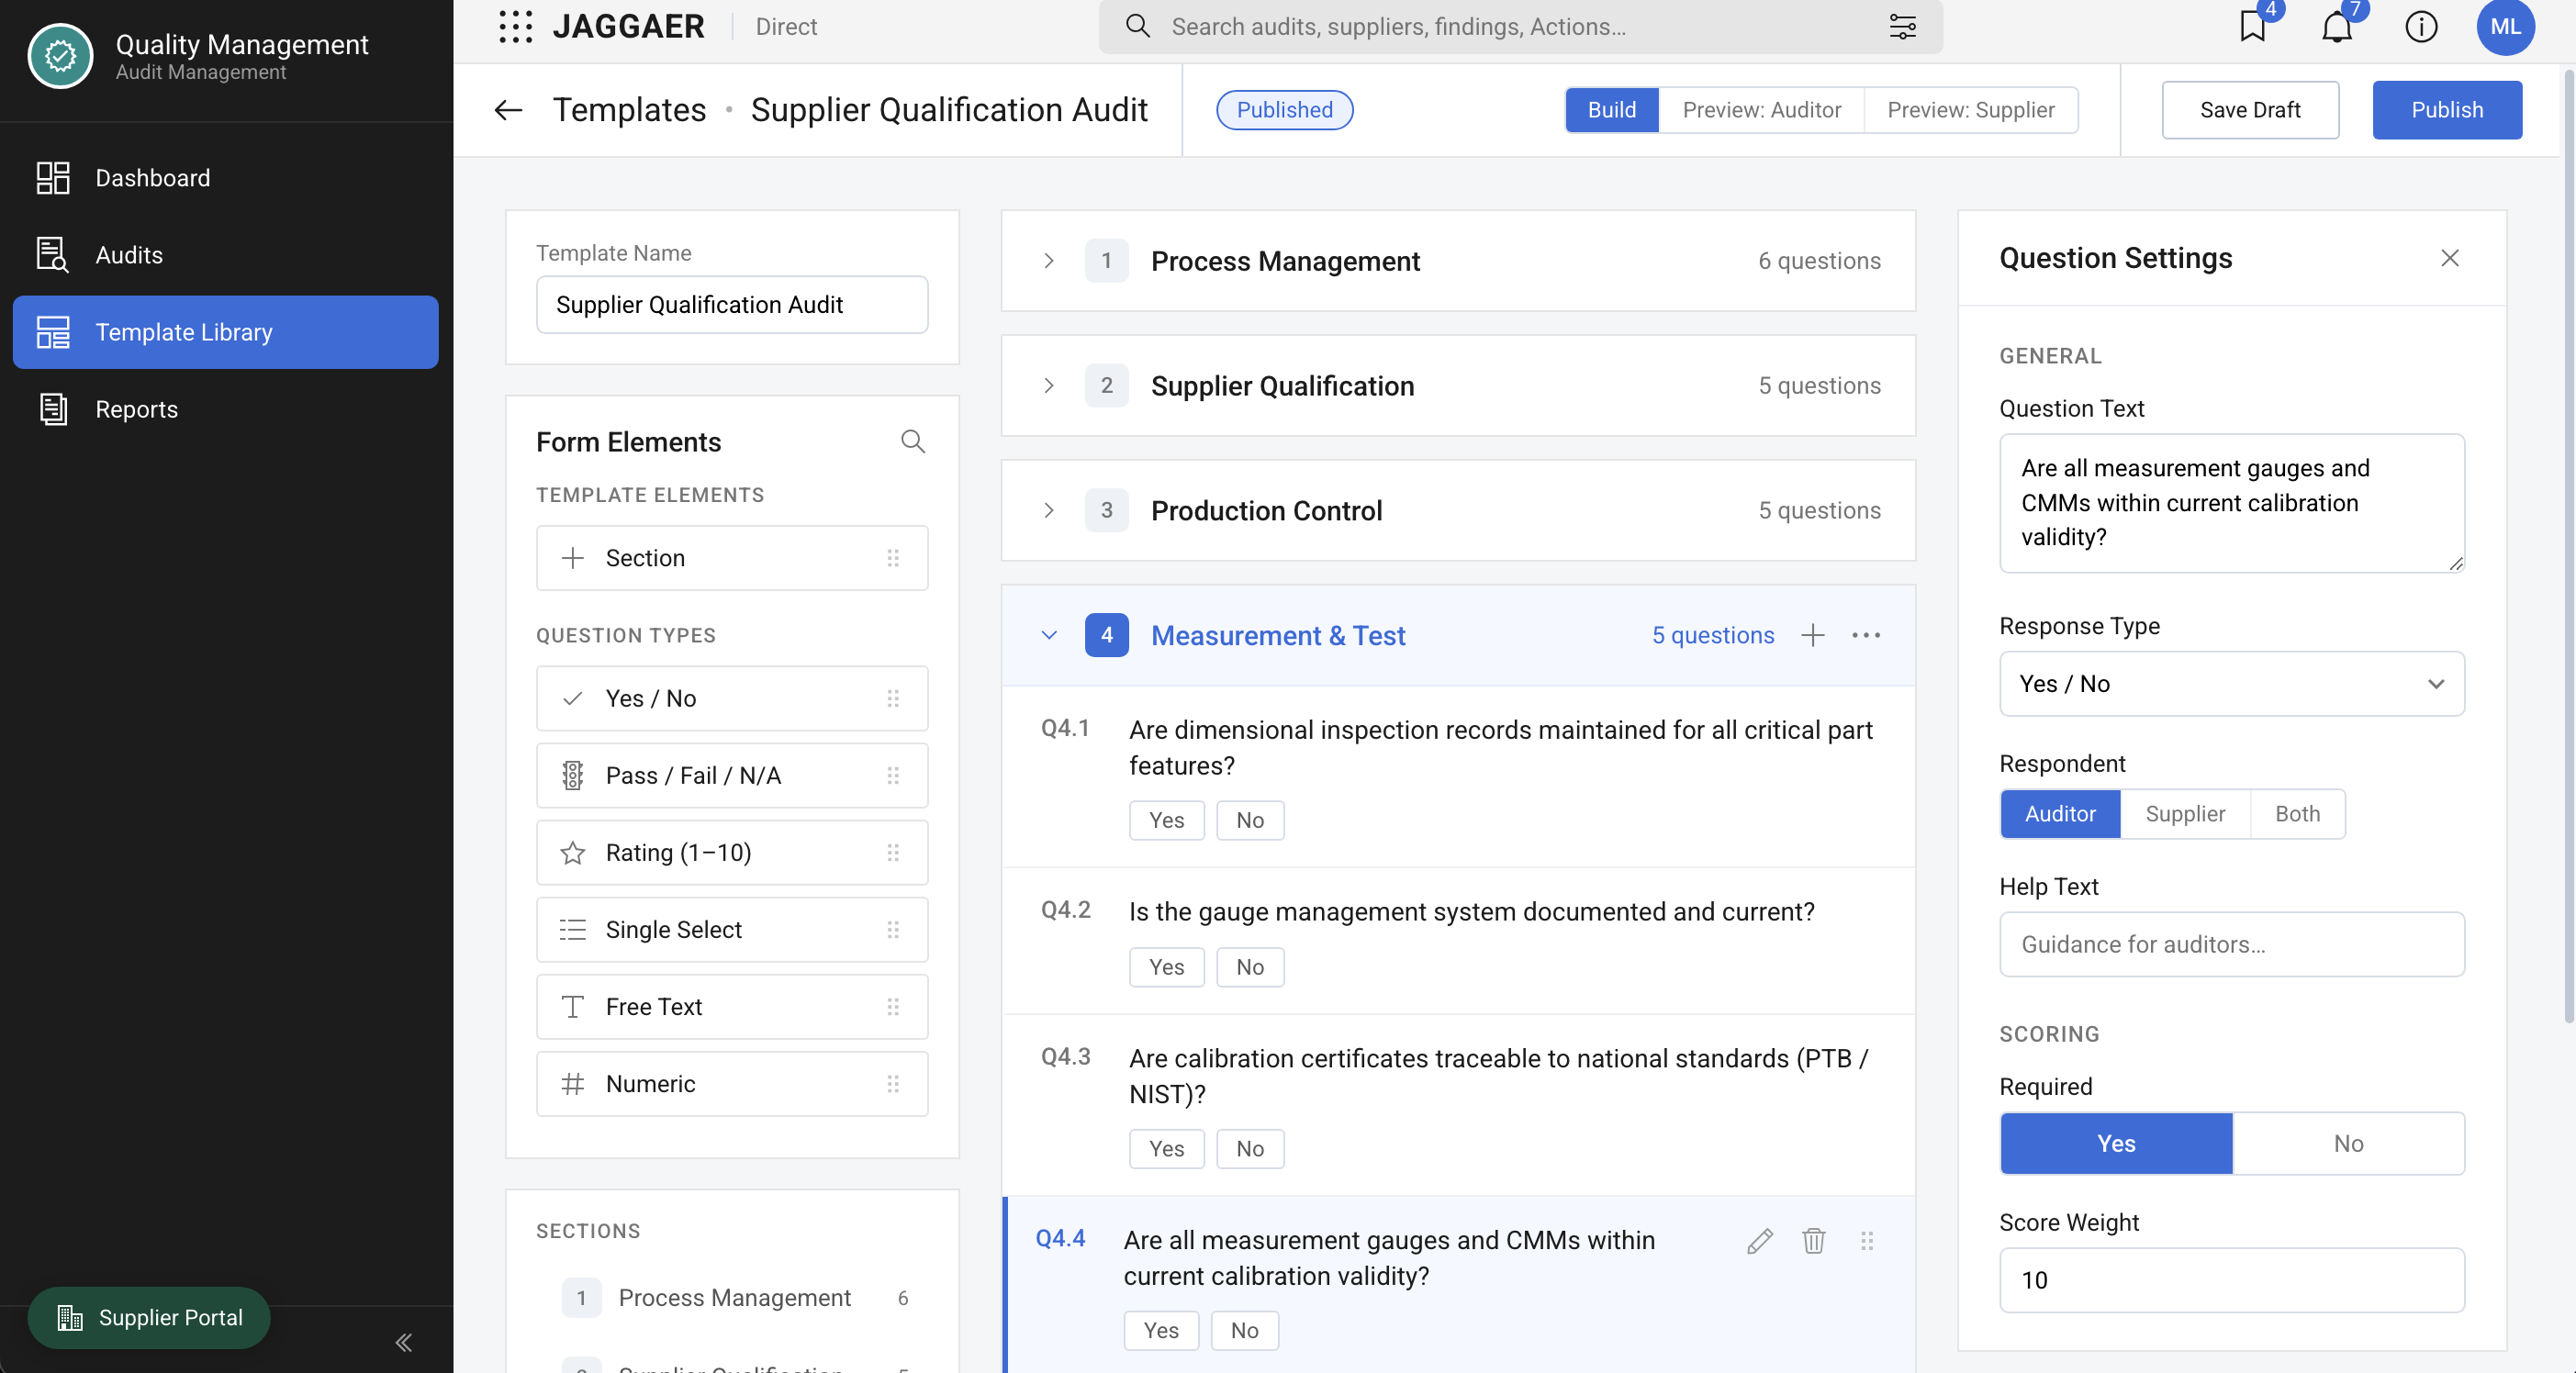Click the Publish button

(x=2446, y=110)
